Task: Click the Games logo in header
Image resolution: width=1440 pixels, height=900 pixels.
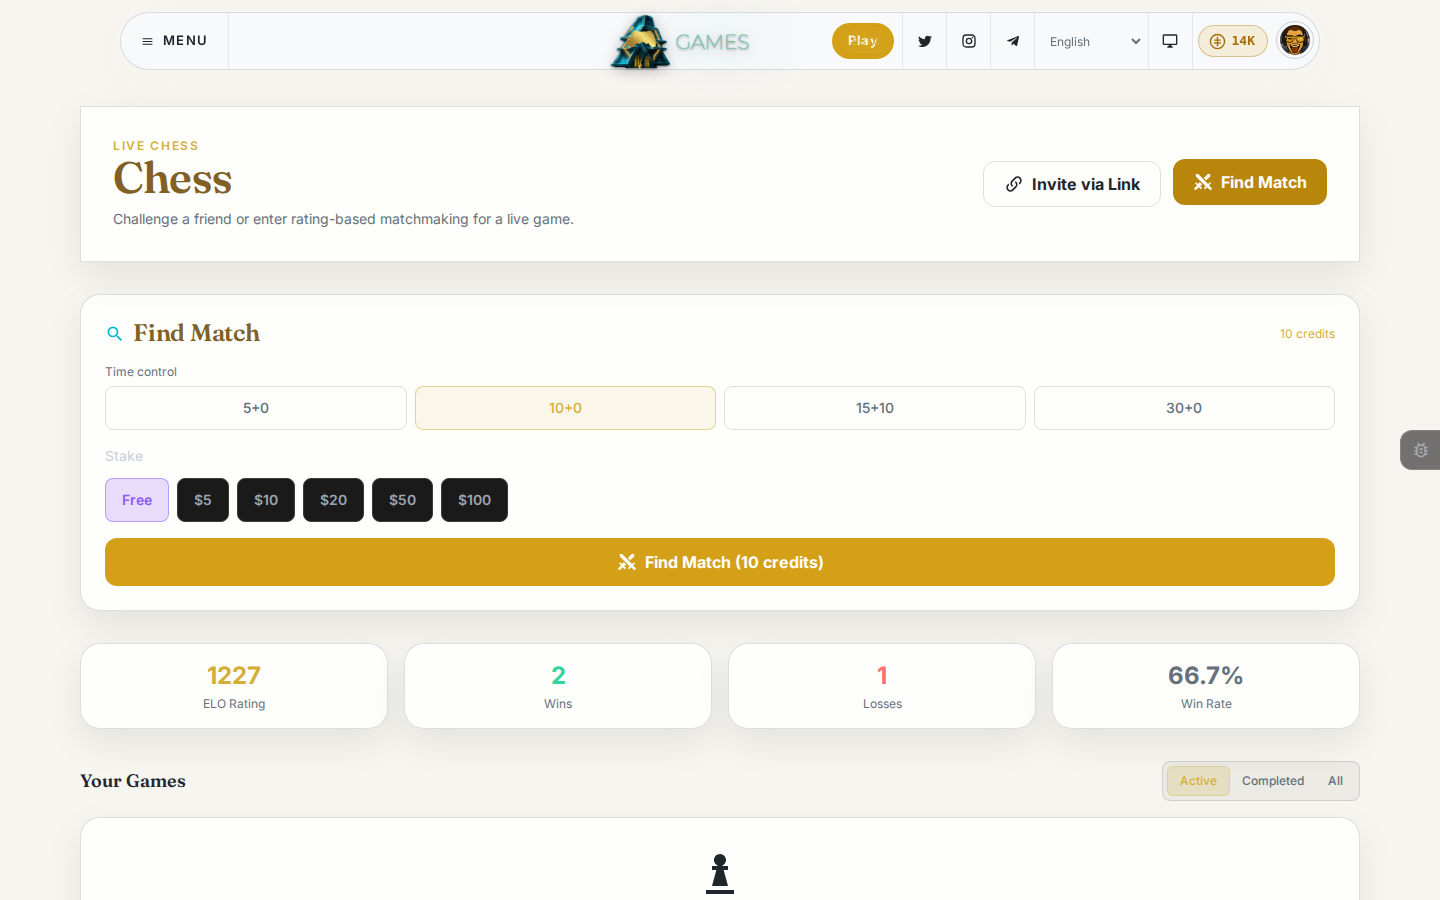Action: point(681,42)
